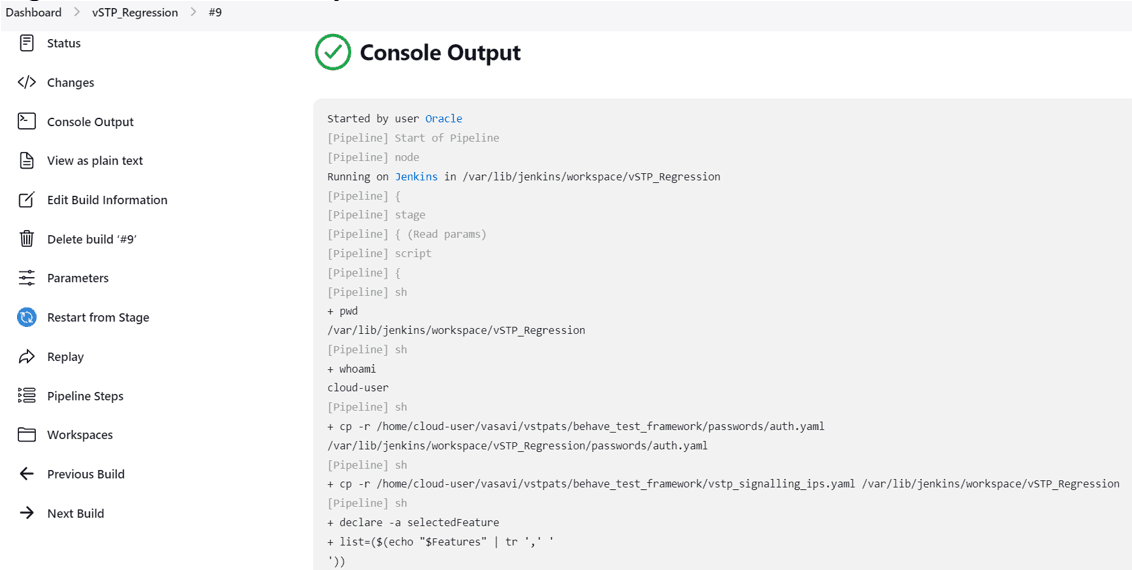
Task: Click the Changes code brackets icon
Action: coord(27,82)
